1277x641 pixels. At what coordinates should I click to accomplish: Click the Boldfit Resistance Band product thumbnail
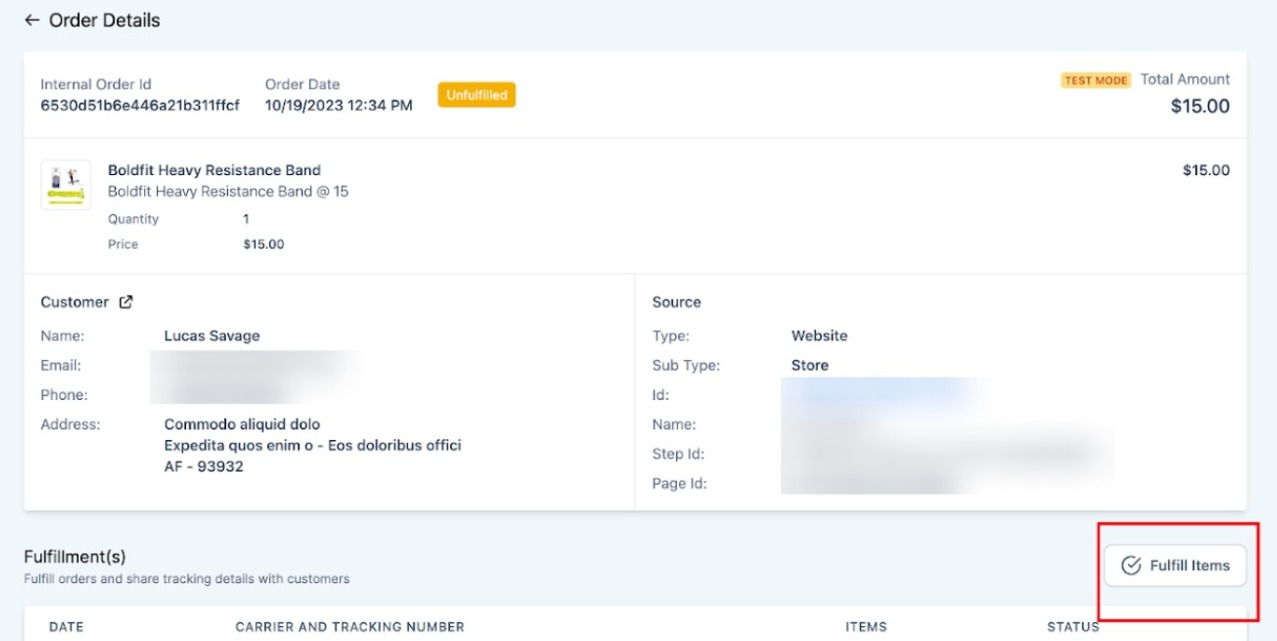coord(66,185)
